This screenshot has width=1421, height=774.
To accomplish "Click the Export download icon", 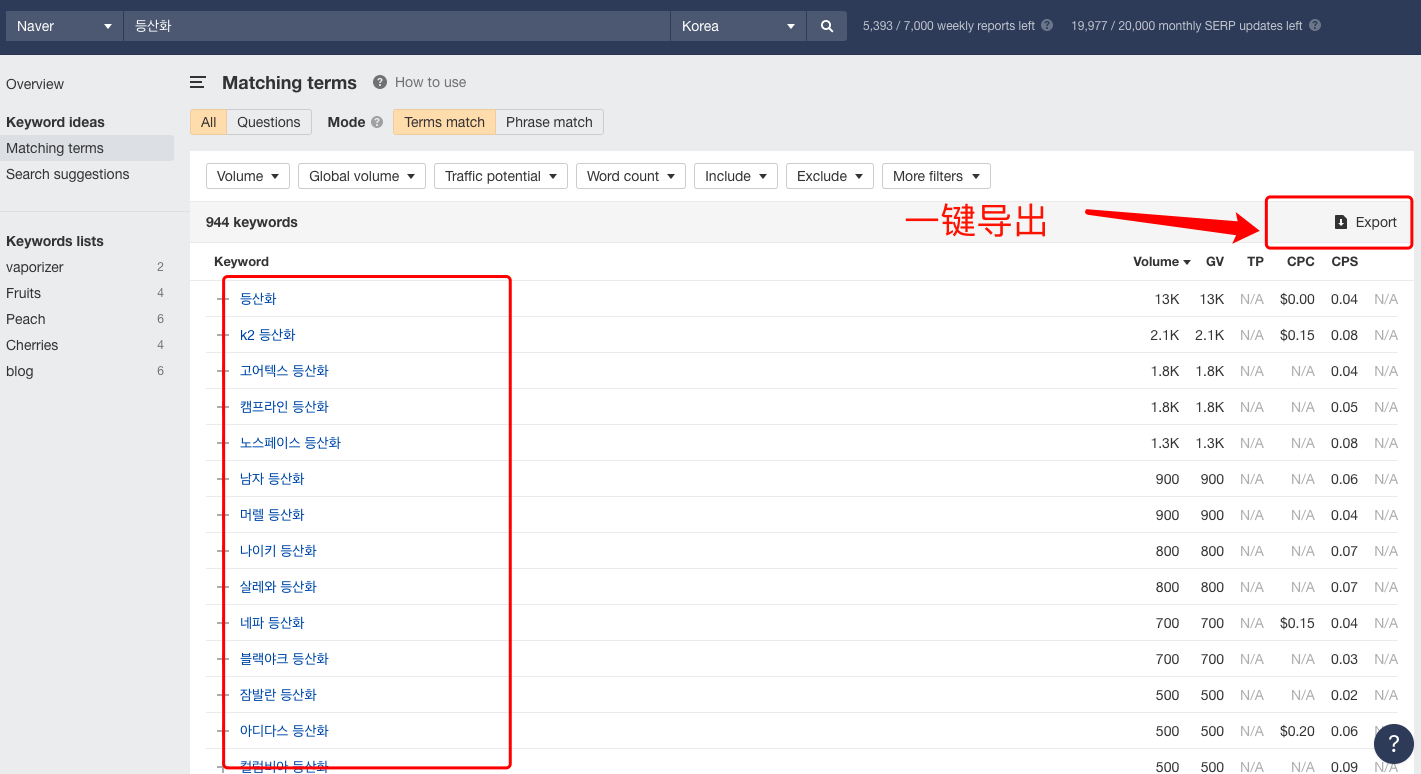I will [x=1341, y=222].
